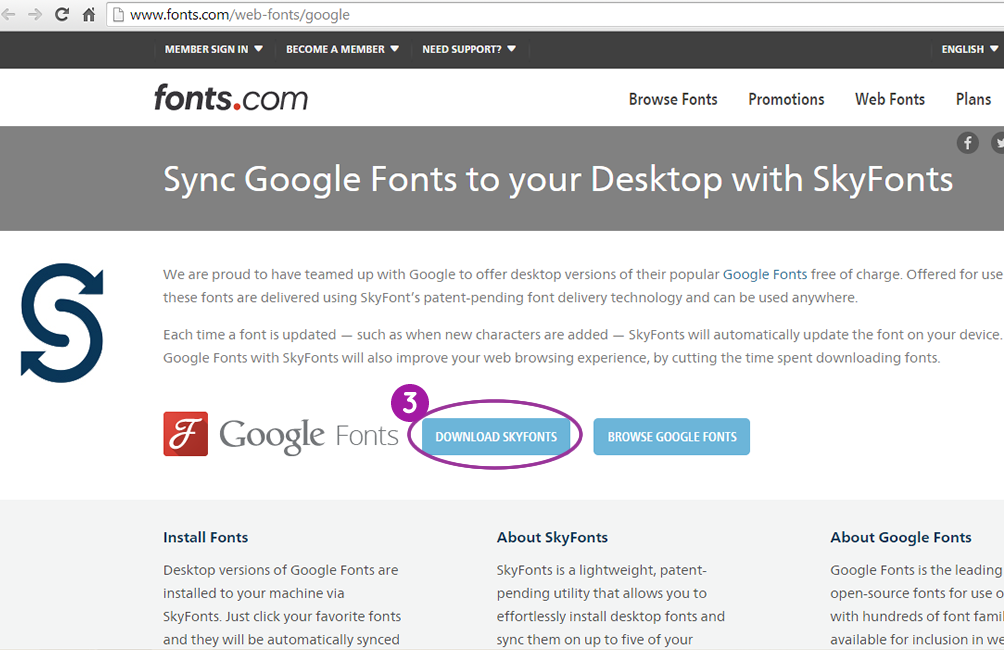Click the browser back arrow
1004x650 pixels.
pos(9,15)
